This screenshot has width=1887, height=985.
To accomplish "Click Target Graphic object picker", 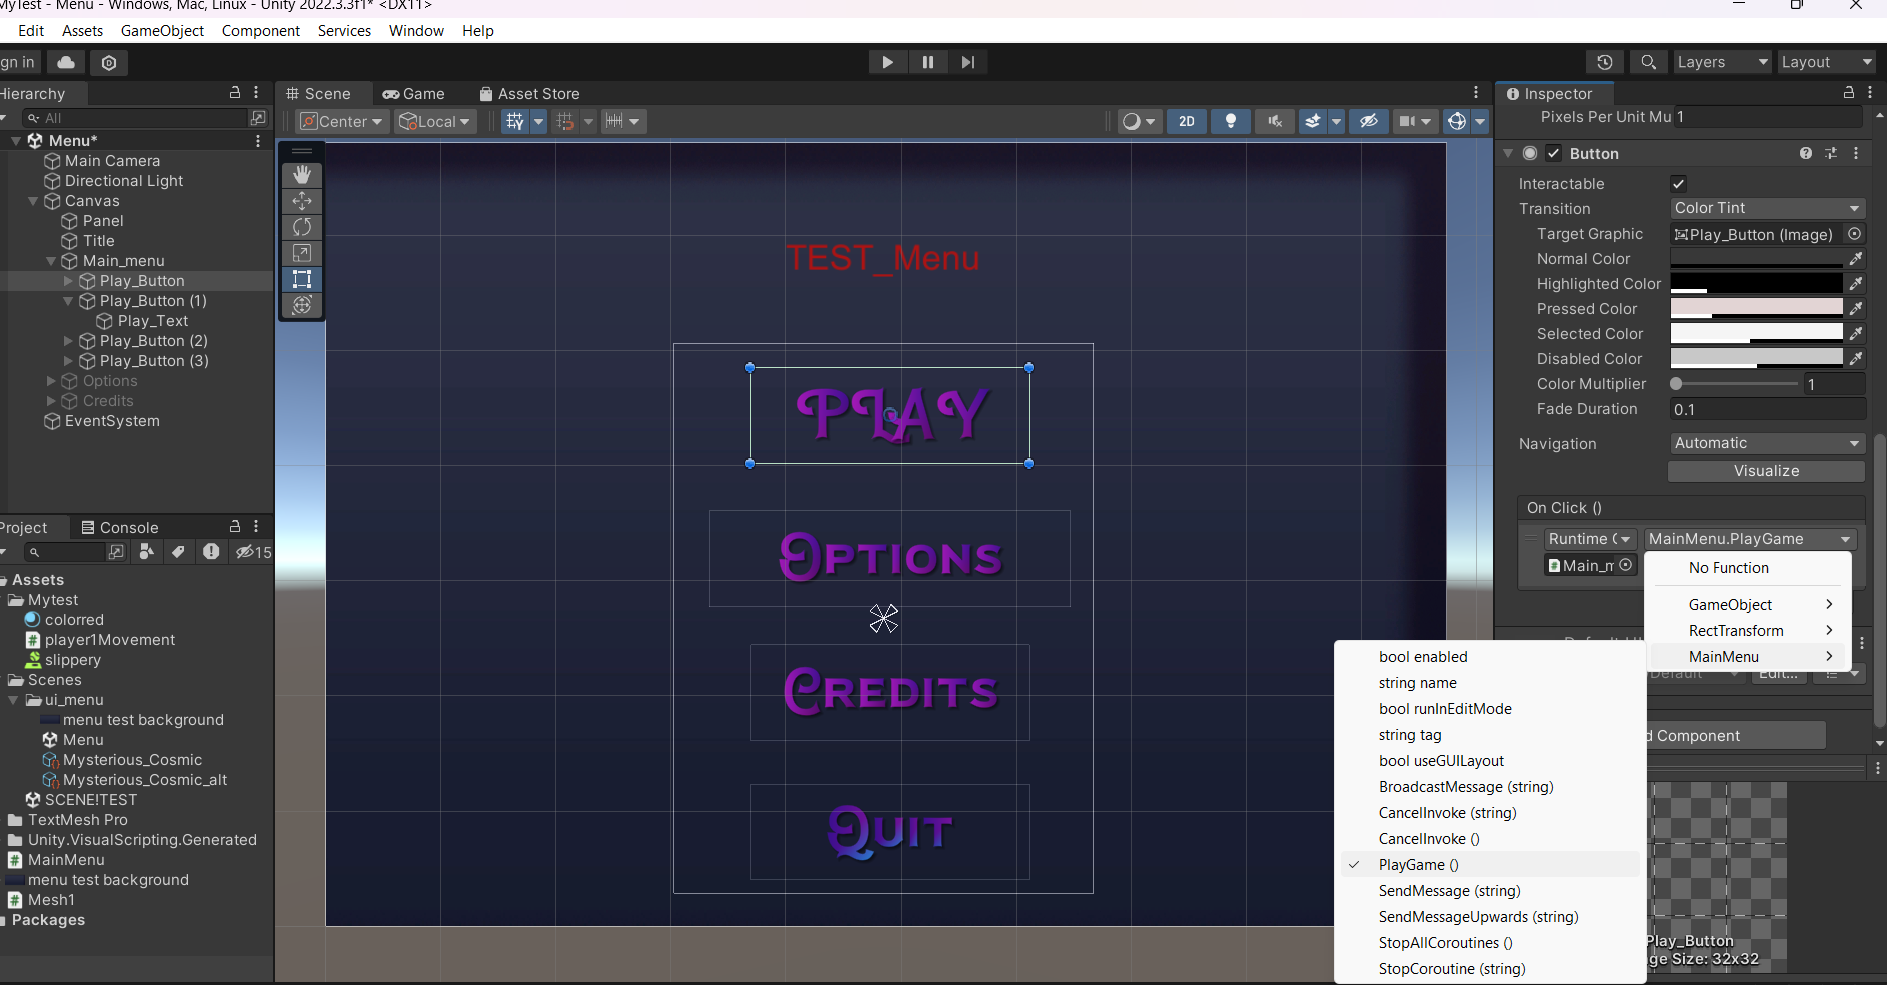I will pos(1855,234).
